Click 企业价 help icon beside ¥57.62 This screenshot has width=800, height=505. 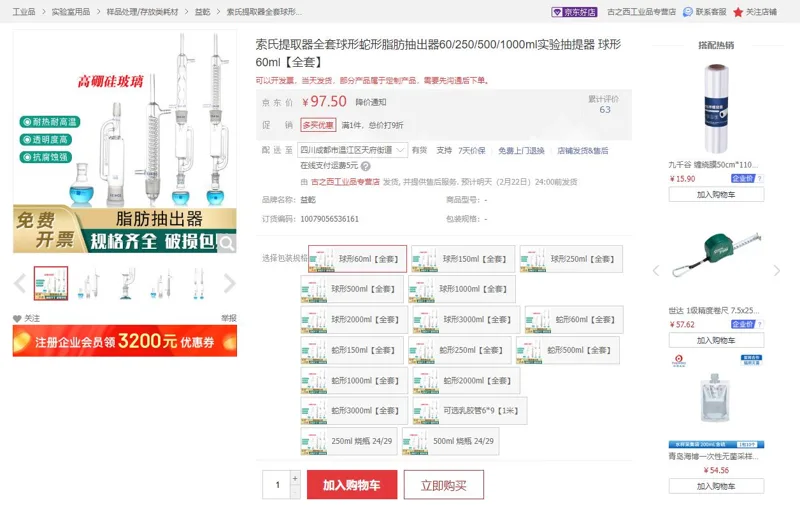pyautogui.click(x=760, y=324)
